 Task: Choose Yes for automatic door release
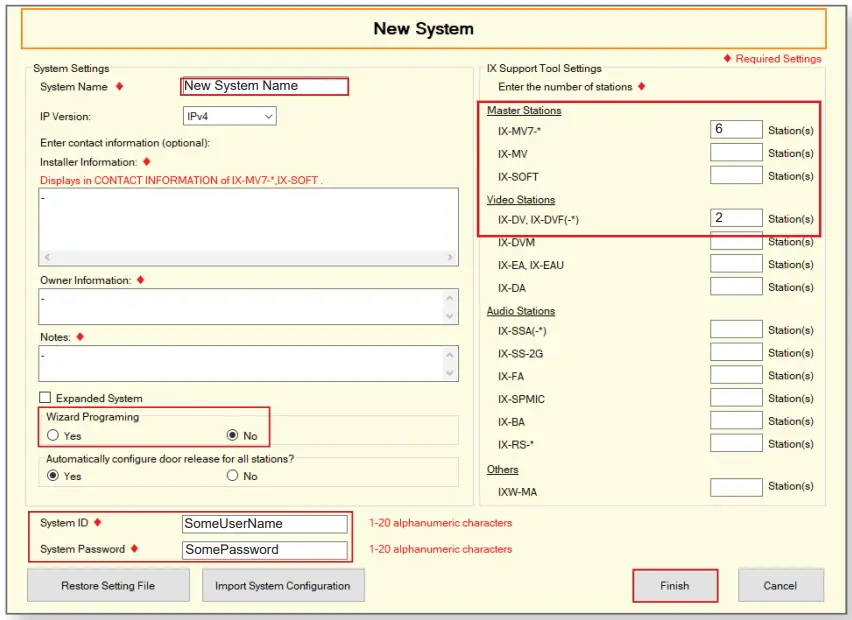[53, 476]
